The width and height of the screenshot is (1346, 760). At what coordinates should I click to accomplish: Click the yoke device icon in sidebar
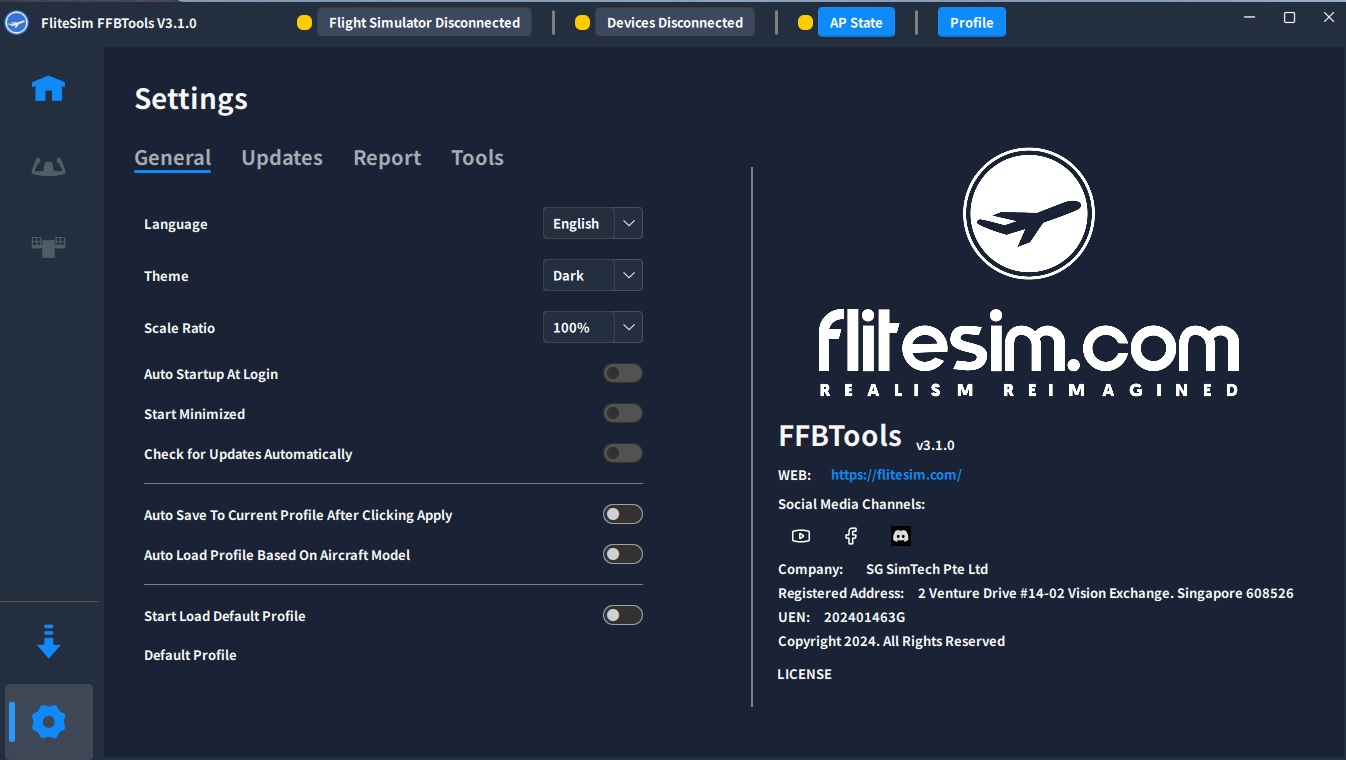pyautogui.click(x=48, y=167)
